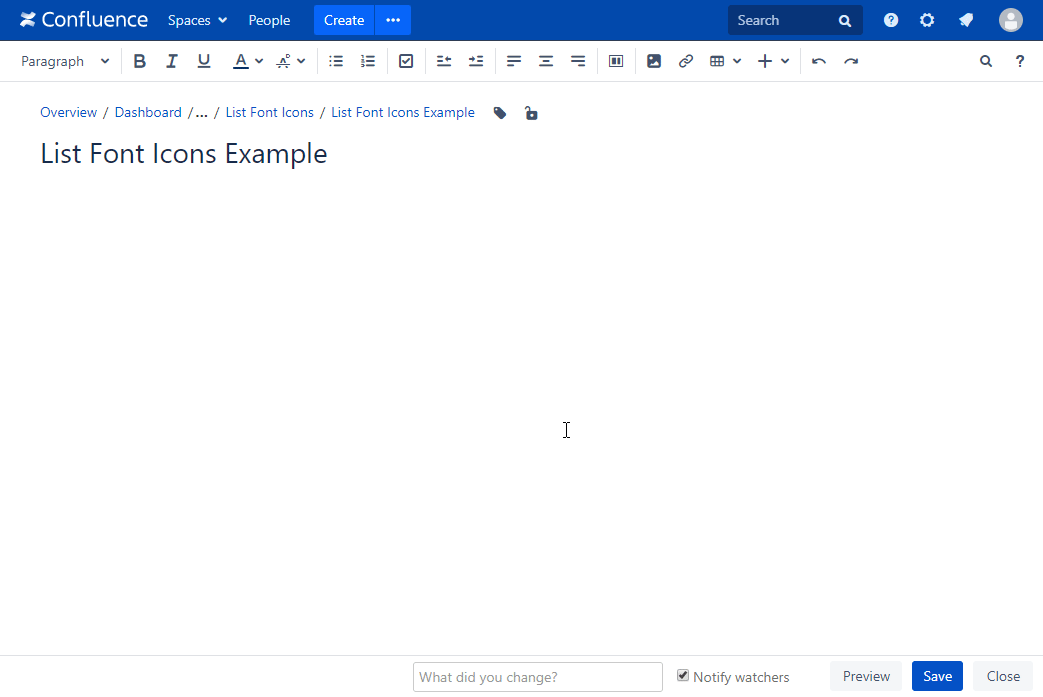
Task: Open the Paragraph style dropdown
Action: tap(65, 61)
